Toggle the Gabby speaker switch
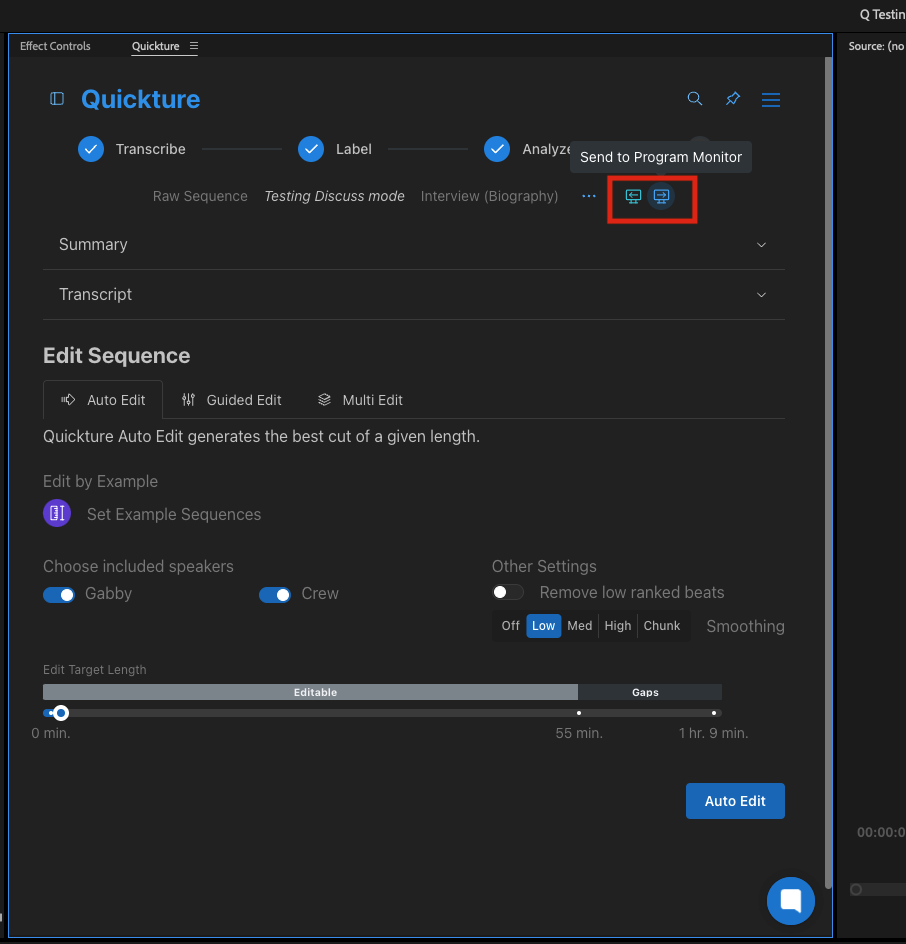 pos(59,595)
